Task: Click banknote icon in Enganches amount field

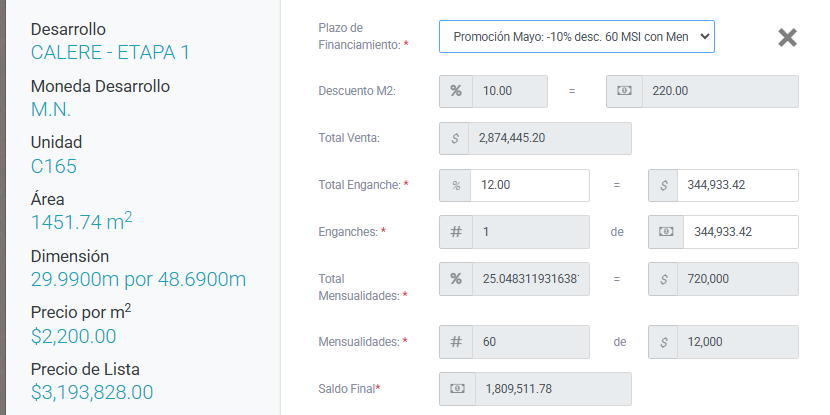Action: [x=666, y=232]
